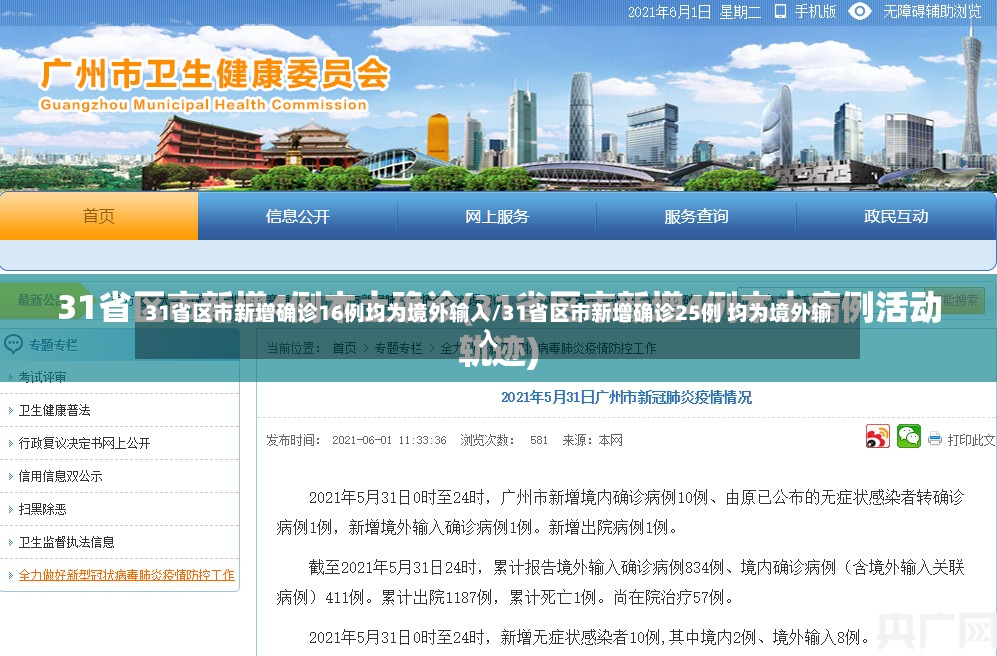Open the 服务查询 navigation tab
Image resolution: width=997 pixels, height=656 pixels.
click(696, 216)
